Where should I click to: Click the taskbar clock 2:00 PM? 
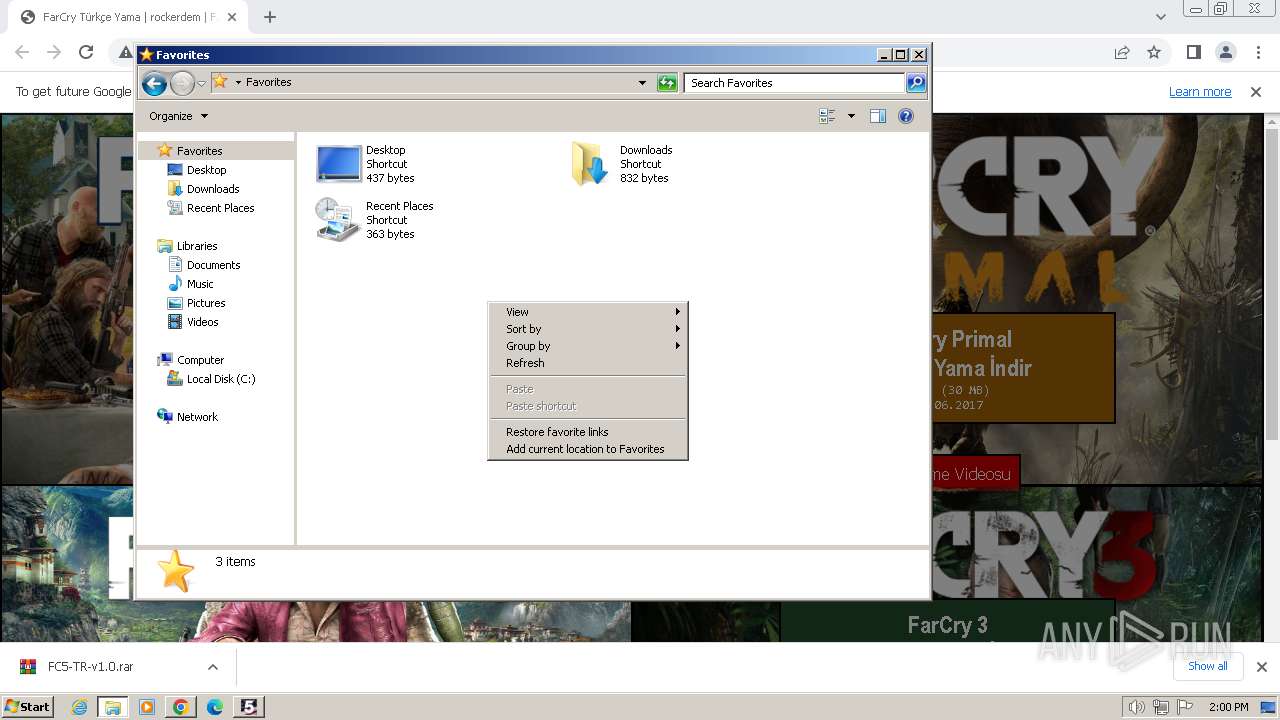pos(1229,707)
